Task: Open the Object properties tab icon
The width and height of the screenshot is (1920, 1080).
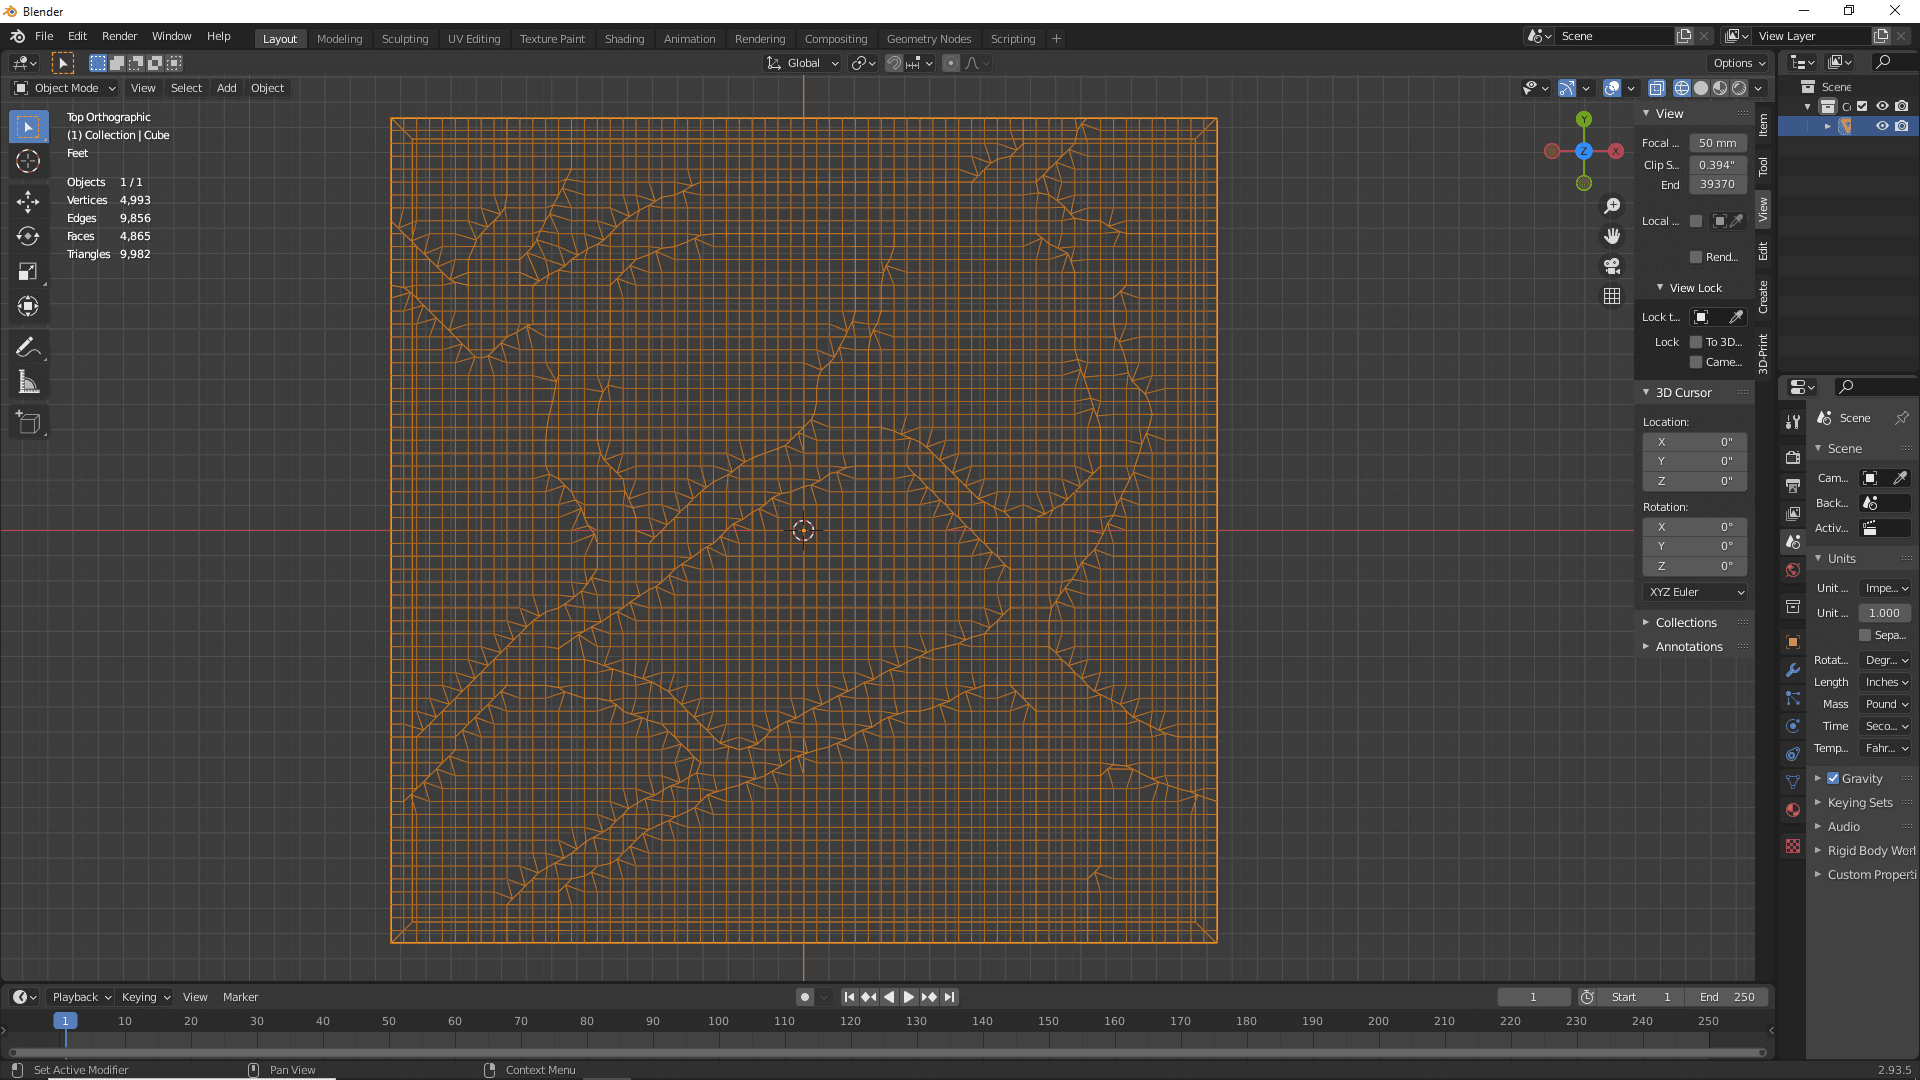Action: point(1793,642)
